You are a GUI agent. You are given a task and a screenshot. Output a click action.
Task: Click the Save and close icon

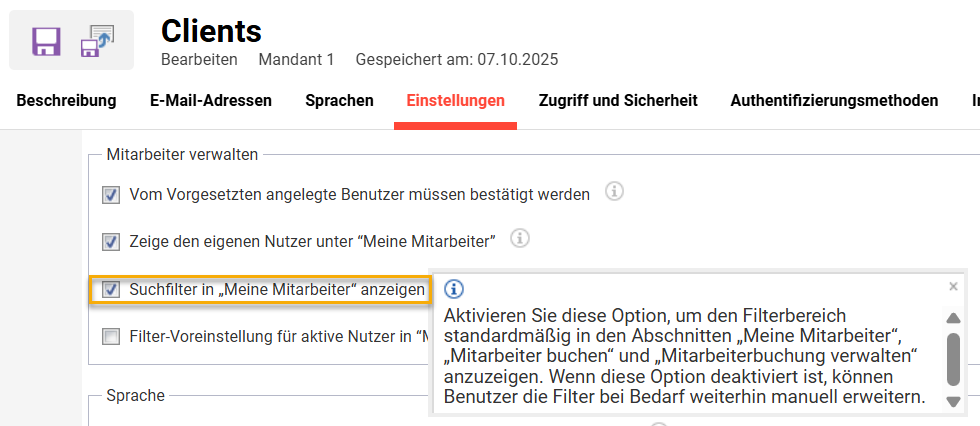pyautogui.click(x=98, y=41)
